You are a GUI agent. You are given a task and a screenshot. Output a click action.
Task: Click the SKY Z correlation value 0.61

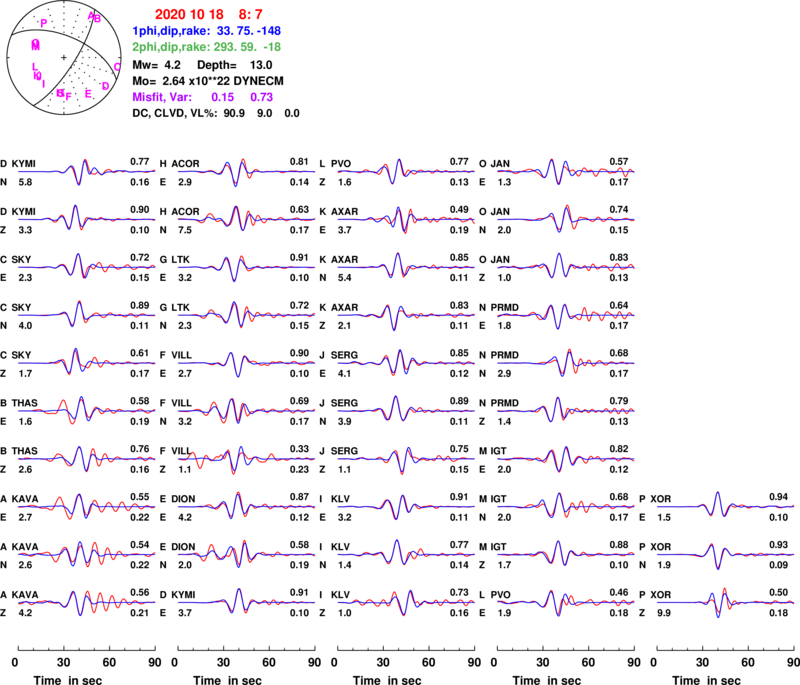pyautogui.click(x=139, y=353)
